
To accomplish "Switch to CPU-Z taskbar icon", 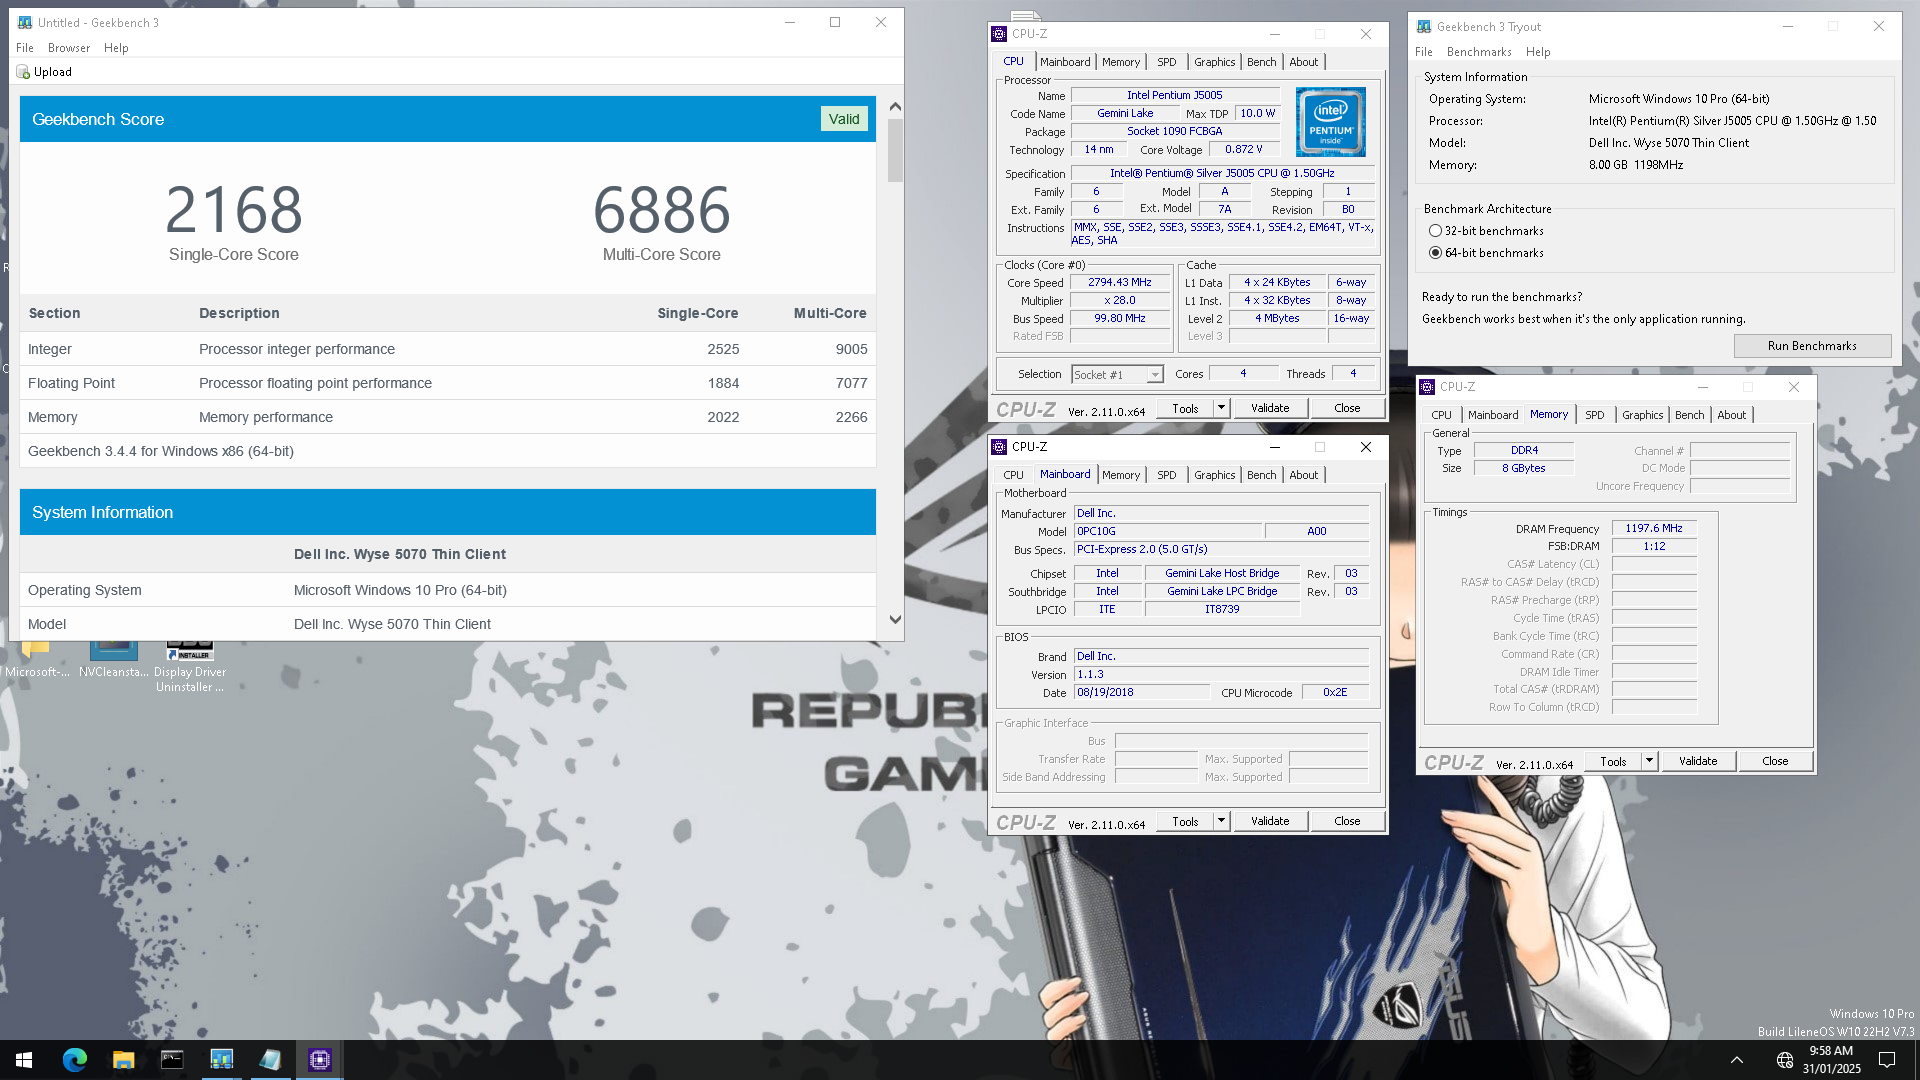I will 320,1060.
